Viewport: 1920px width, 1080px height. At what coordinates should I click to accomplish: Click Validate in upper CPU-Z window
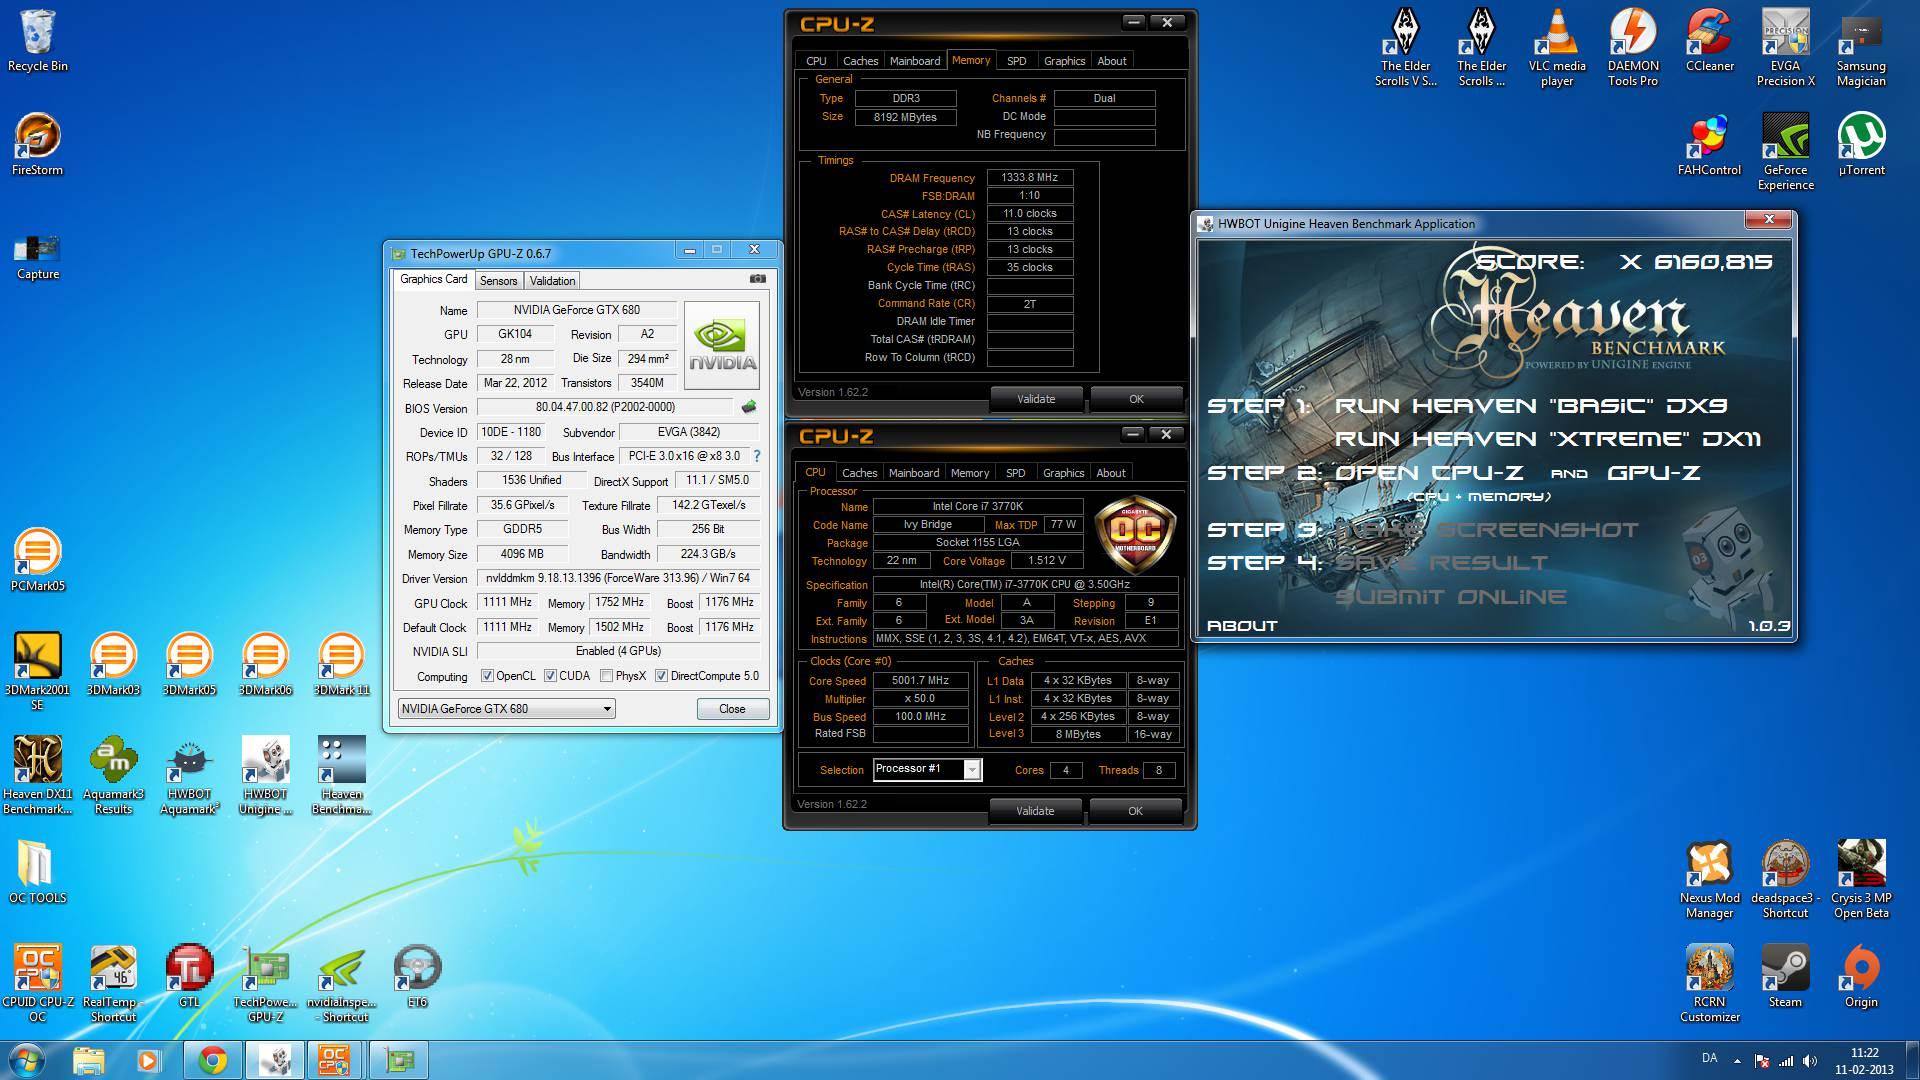coord(1036,399)
